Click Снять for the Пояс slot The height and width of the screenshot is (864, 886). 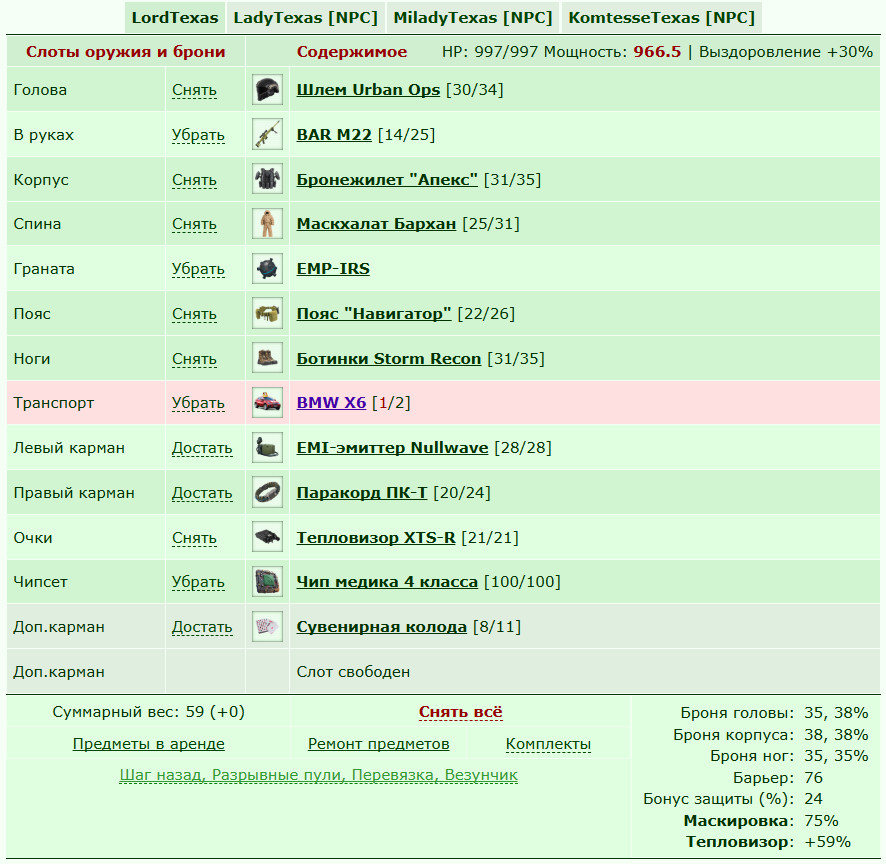(194, 314)
